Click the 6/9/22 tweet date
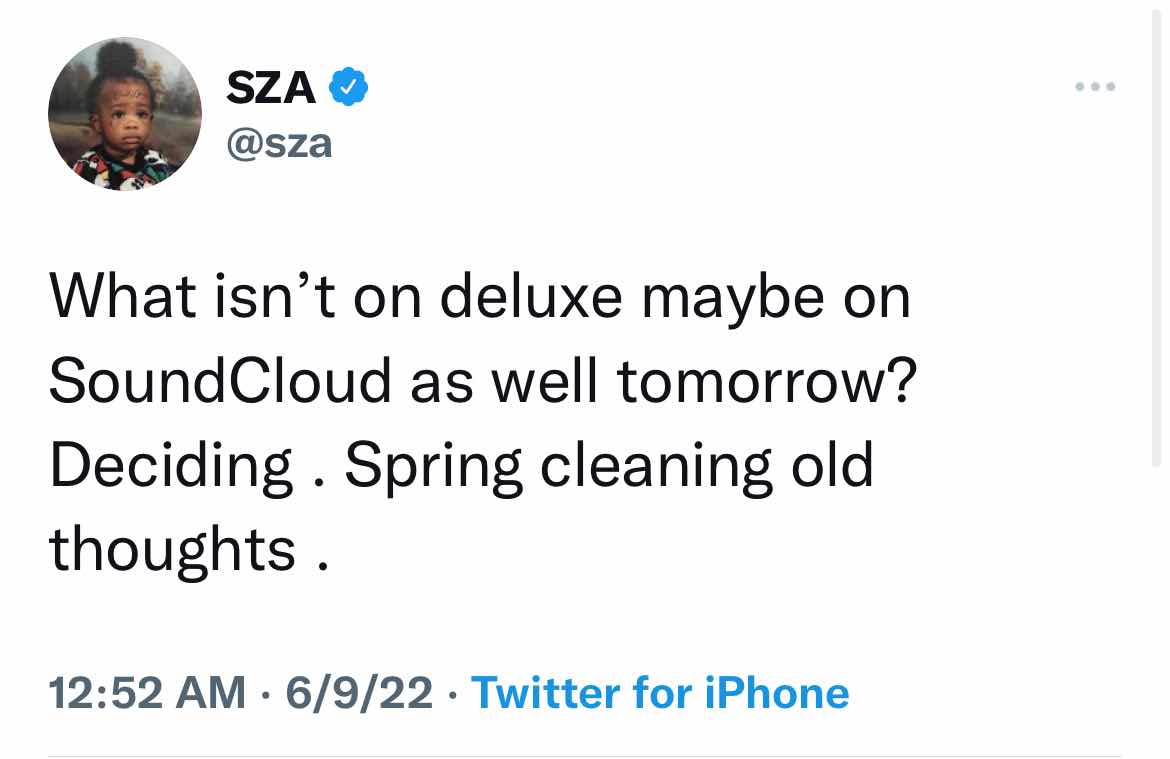This screenshot has width=1170, height=759. 359,692
